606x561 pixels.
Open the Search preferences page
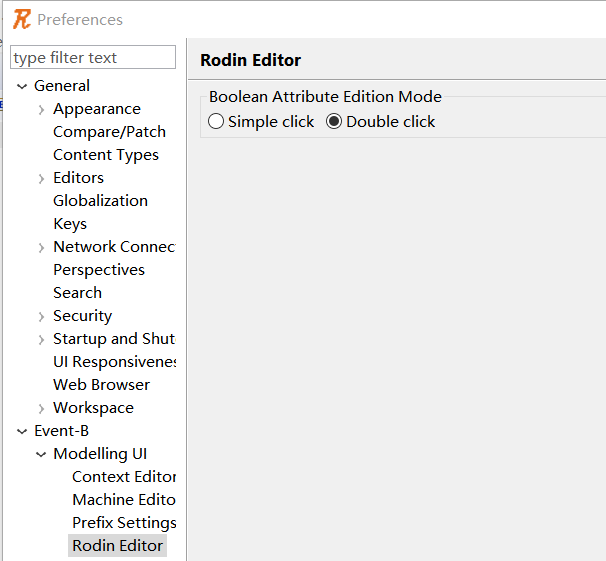[77, 292]
